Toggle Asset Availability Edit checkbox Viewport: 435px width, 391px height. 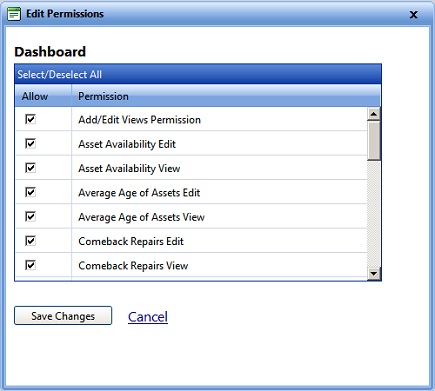(30, 143)
